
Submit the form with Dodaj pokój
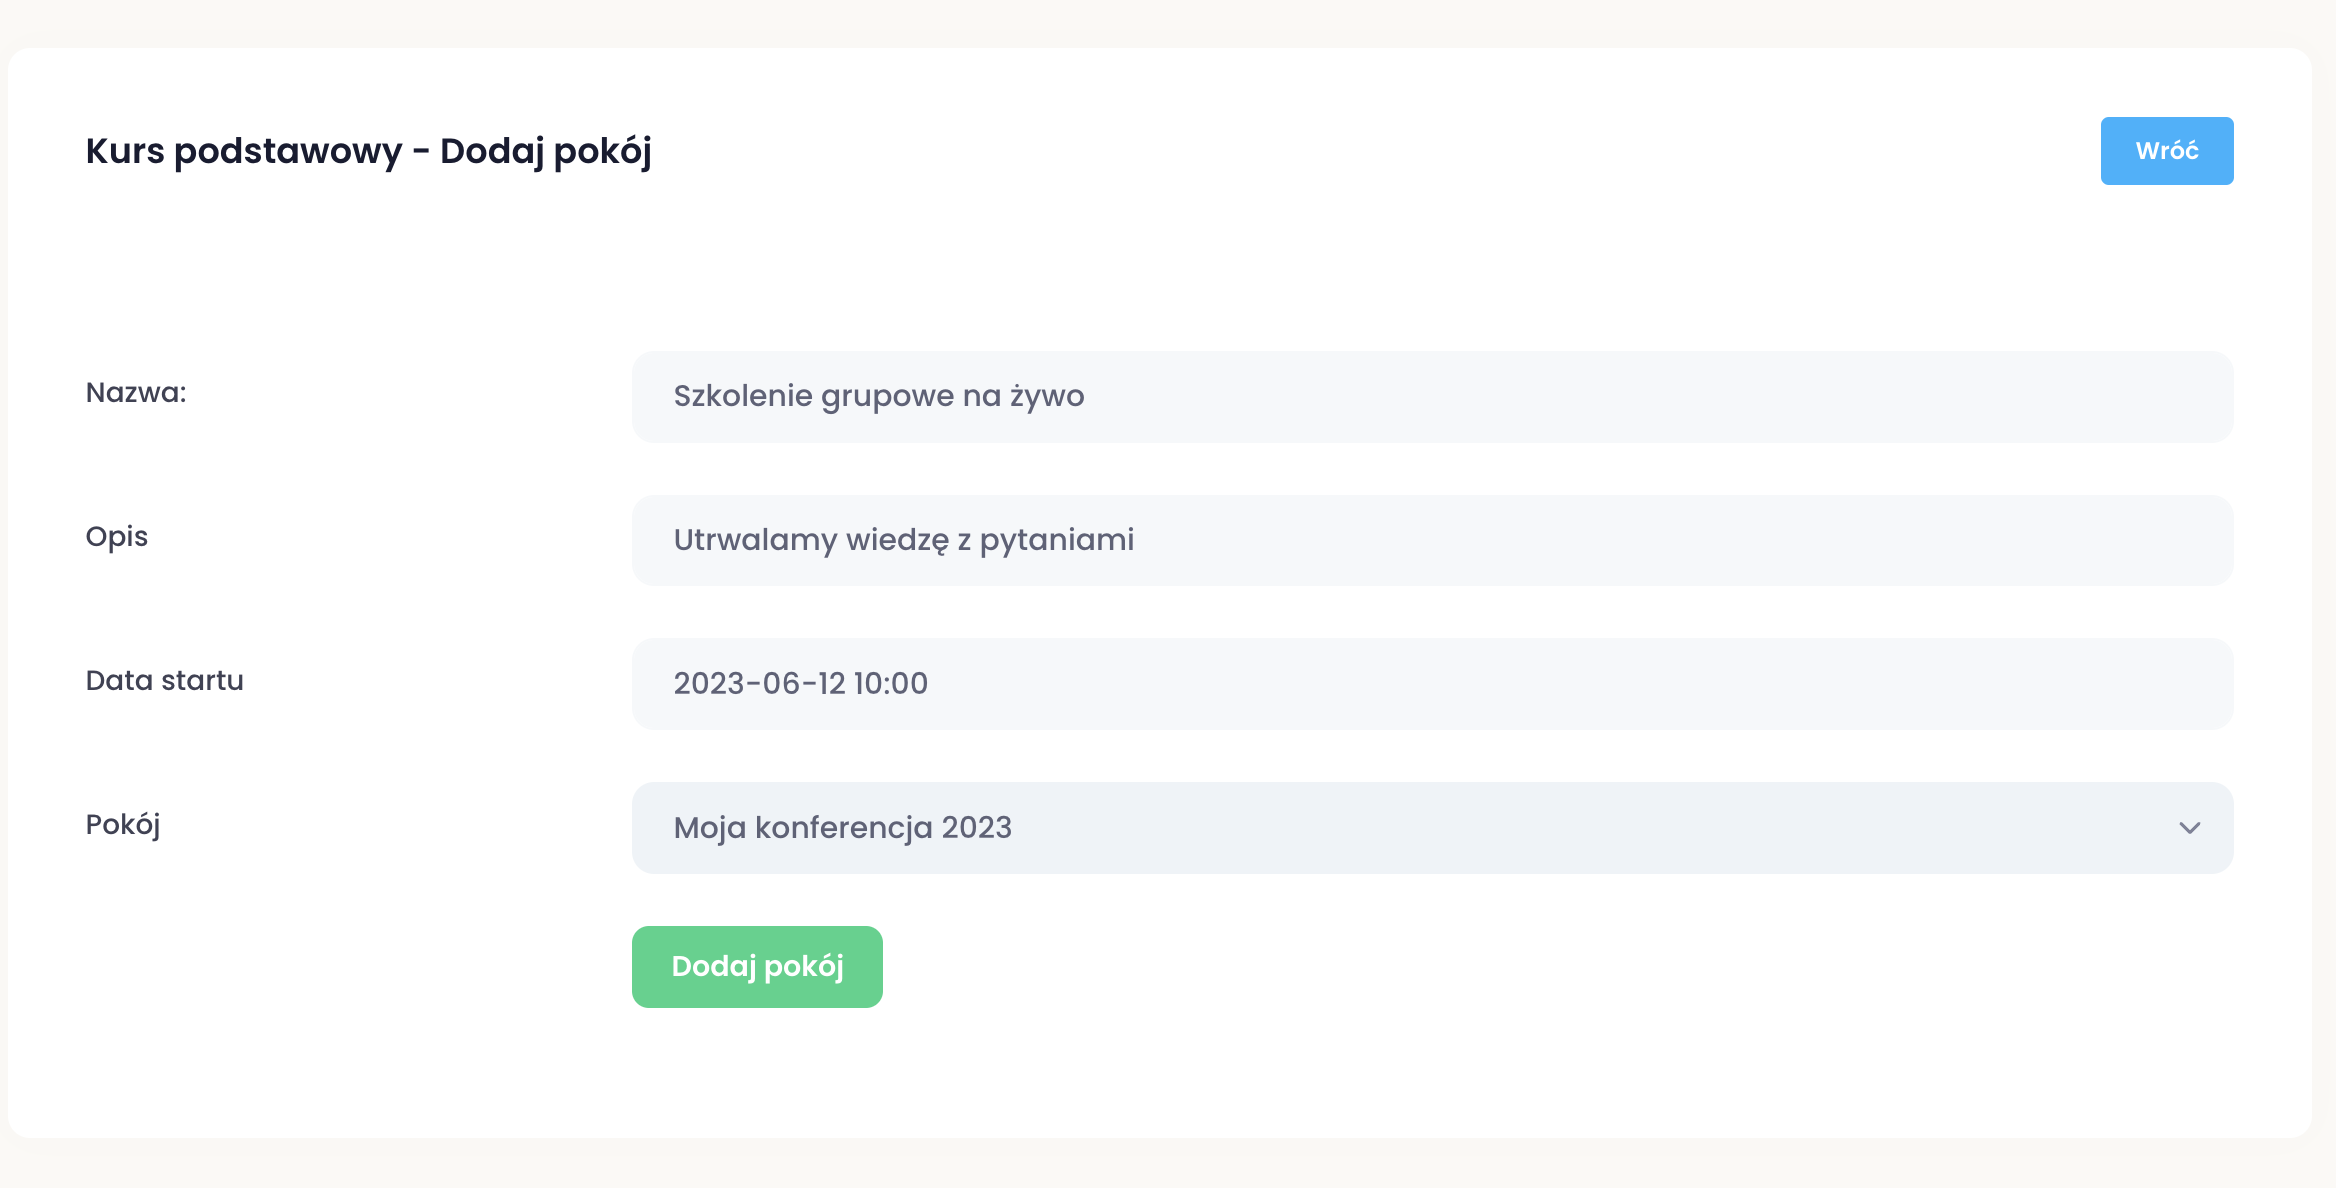tap(757, 967)
